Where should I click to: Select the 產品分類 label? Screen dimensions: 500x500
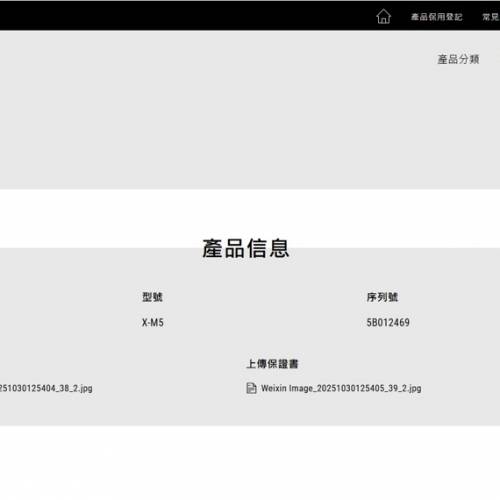pos(458,59)
